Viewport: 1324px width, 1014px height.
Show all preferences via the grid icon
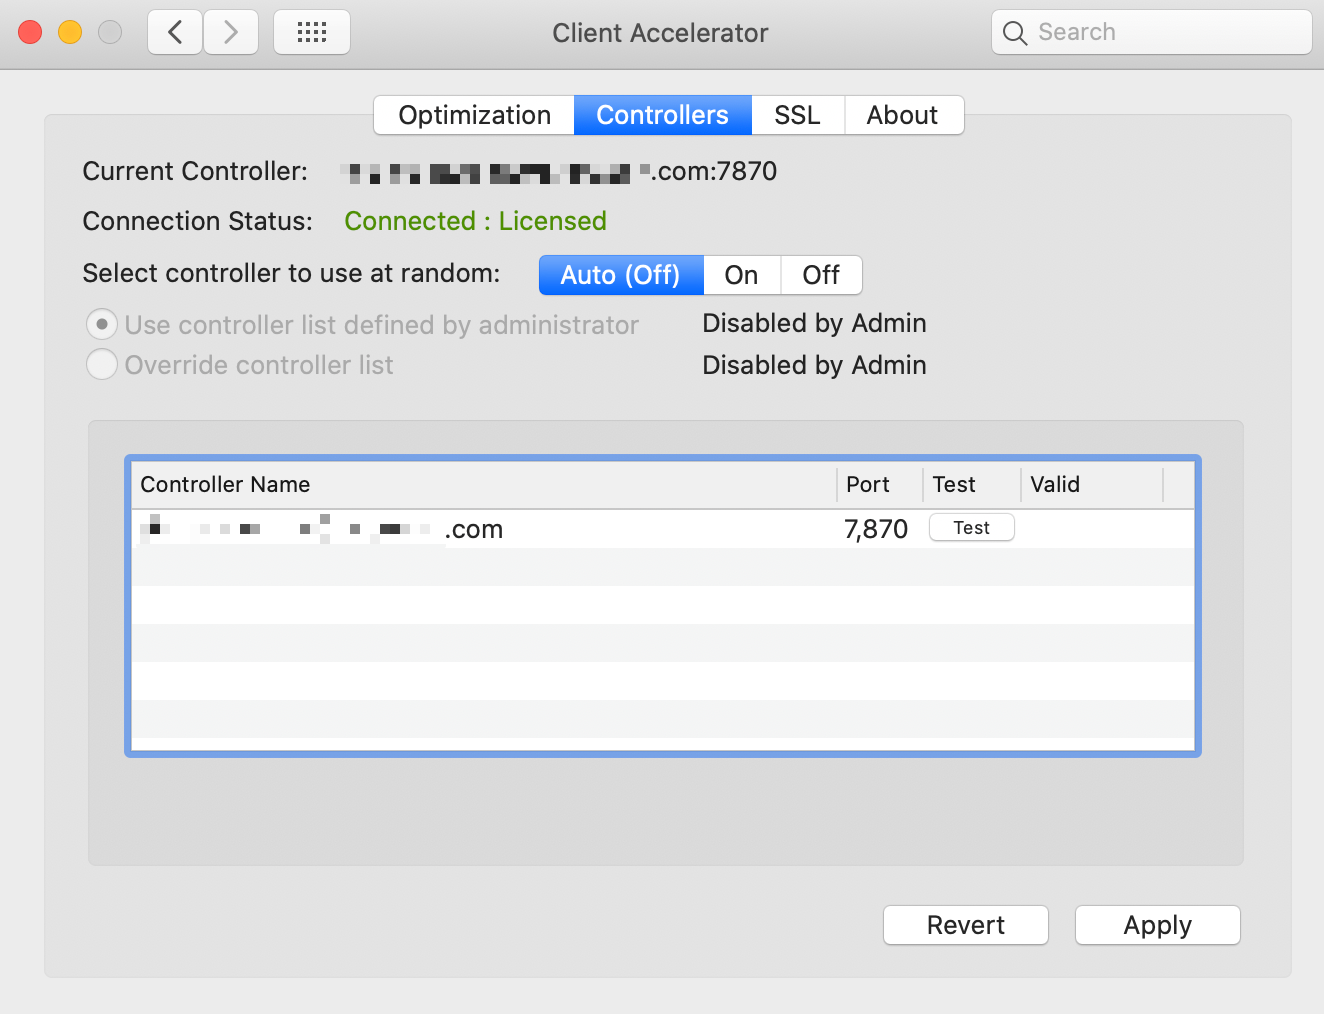(x=312, y=32)
